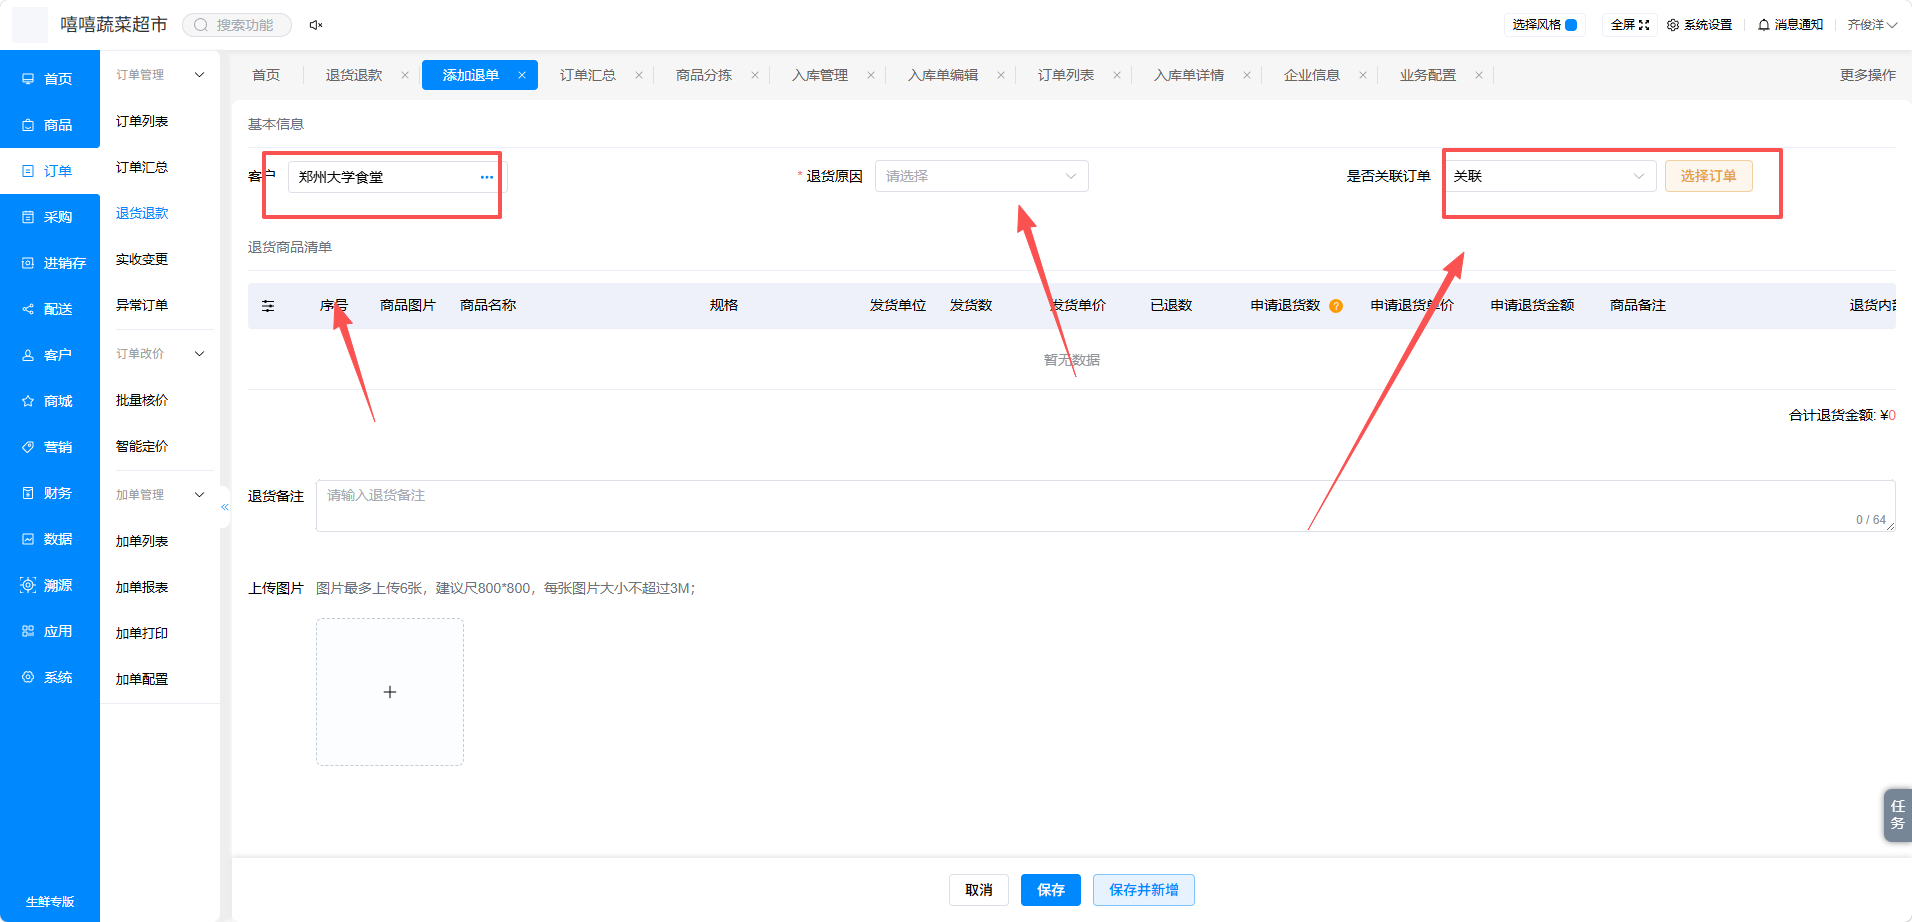
Task: Open the 是否关联订单 dropdown
Action: [1549, 176]
